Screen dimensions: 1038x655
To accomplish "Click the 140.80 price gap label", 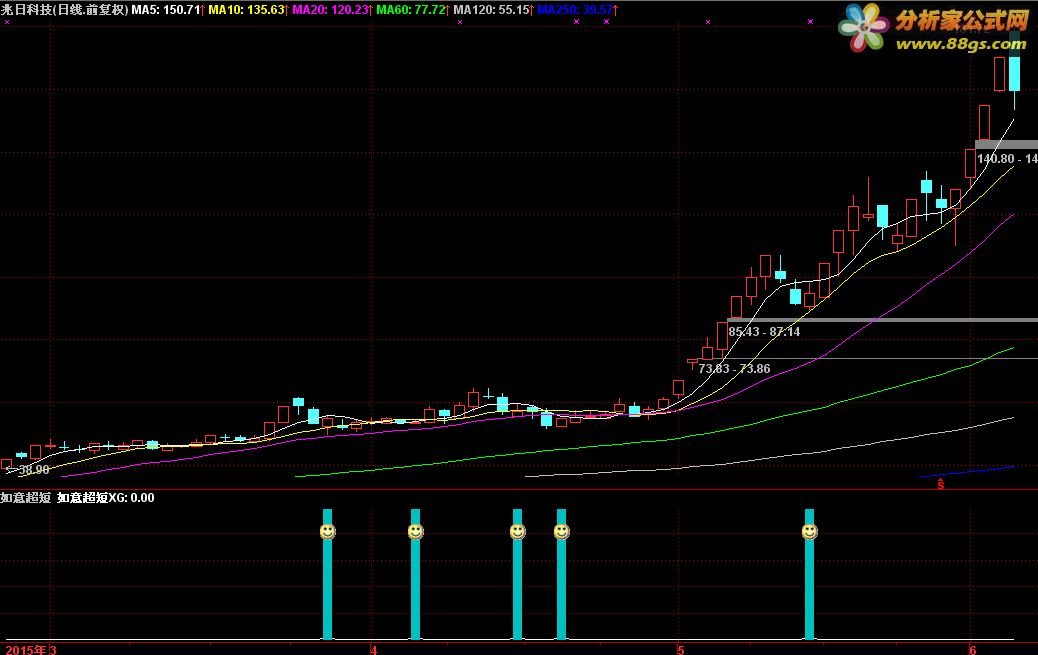I will pyautogui.click(x=1007, y=159).
